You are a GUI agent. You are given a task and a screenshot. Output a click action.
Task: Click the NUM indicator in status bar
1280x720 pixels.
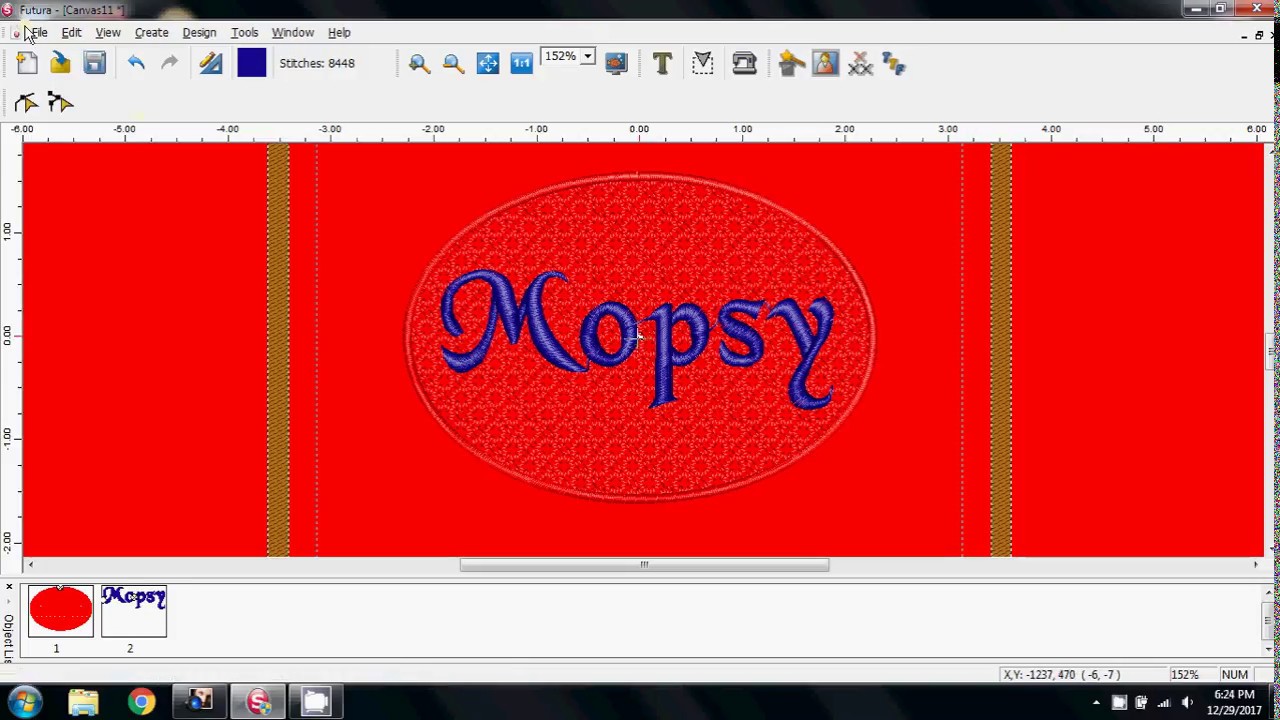(1235, 675)
